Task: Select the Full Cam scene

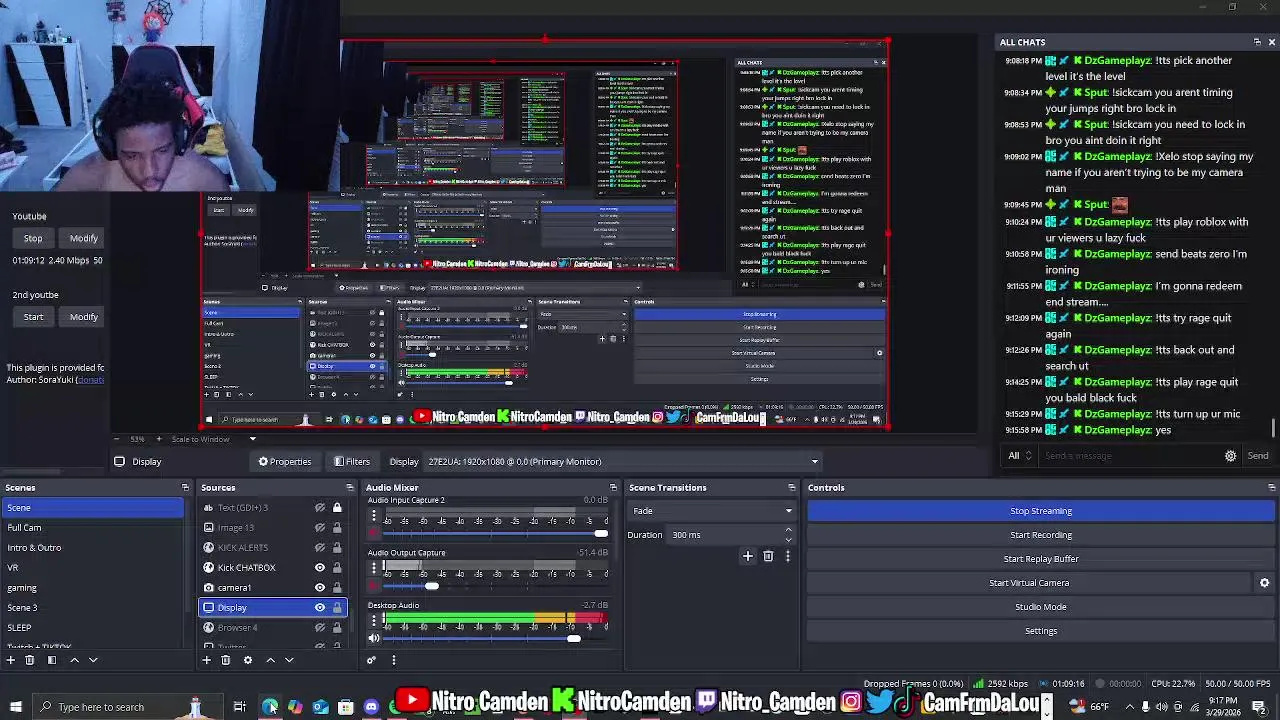Action: 93,528
